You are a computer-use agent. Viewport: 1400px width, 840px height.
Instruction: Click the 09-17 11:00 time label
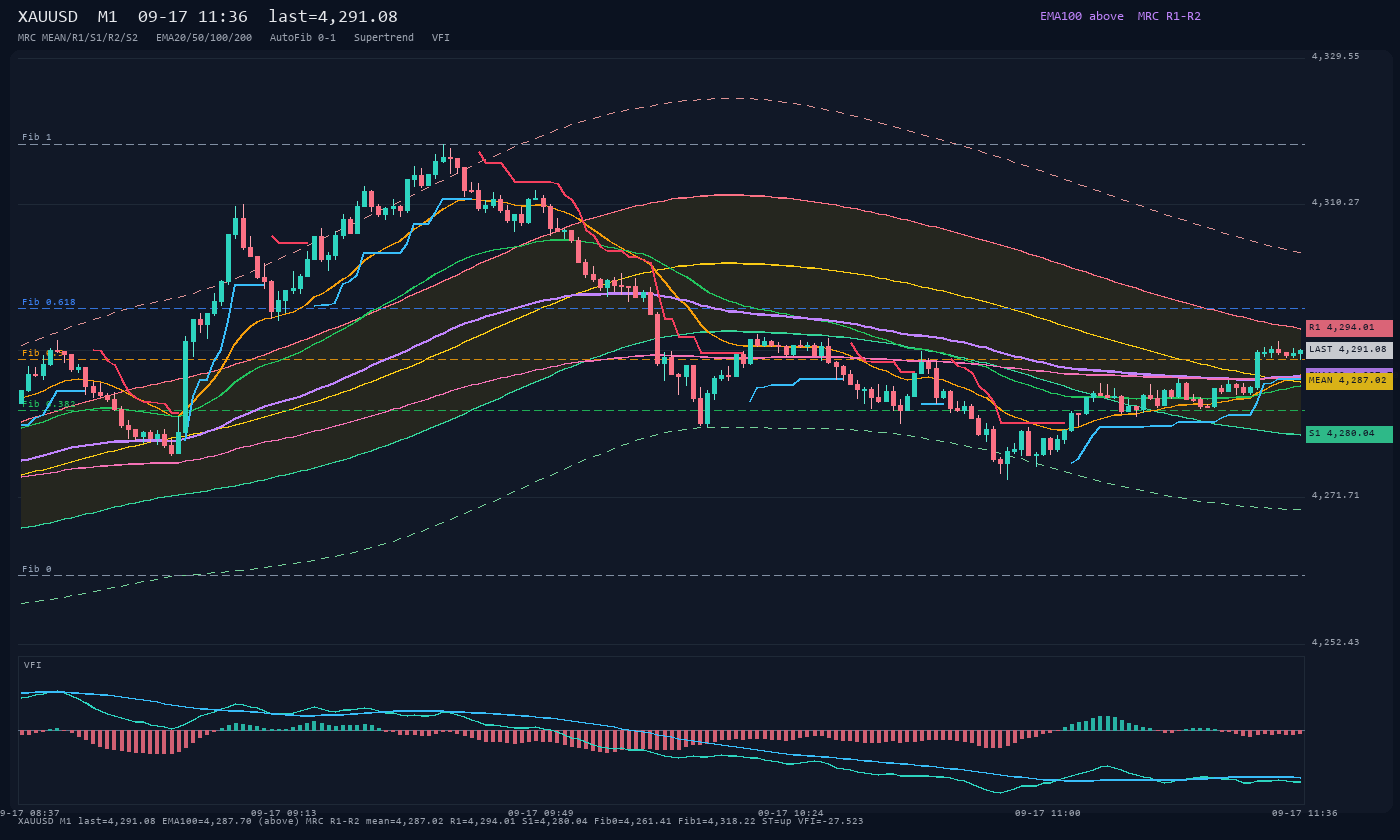(1047, 813)
